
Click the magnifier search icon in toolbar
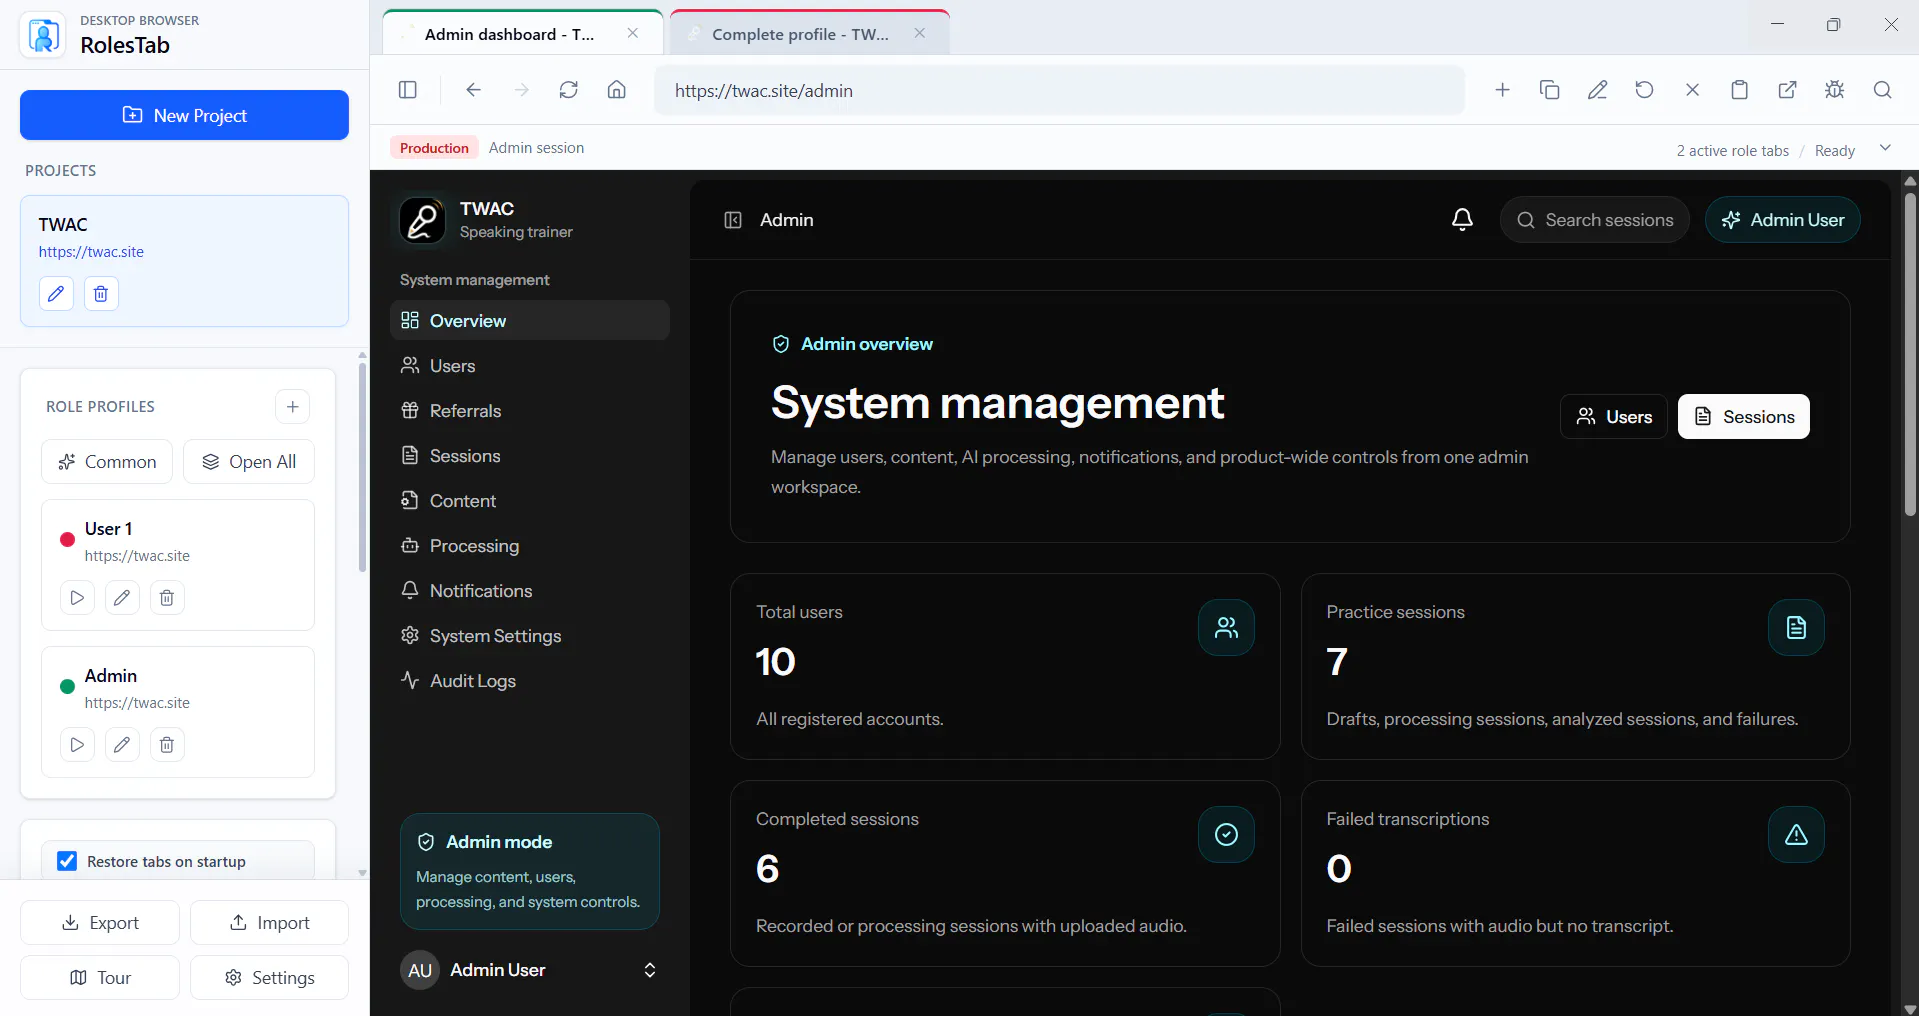point(1882,90)
